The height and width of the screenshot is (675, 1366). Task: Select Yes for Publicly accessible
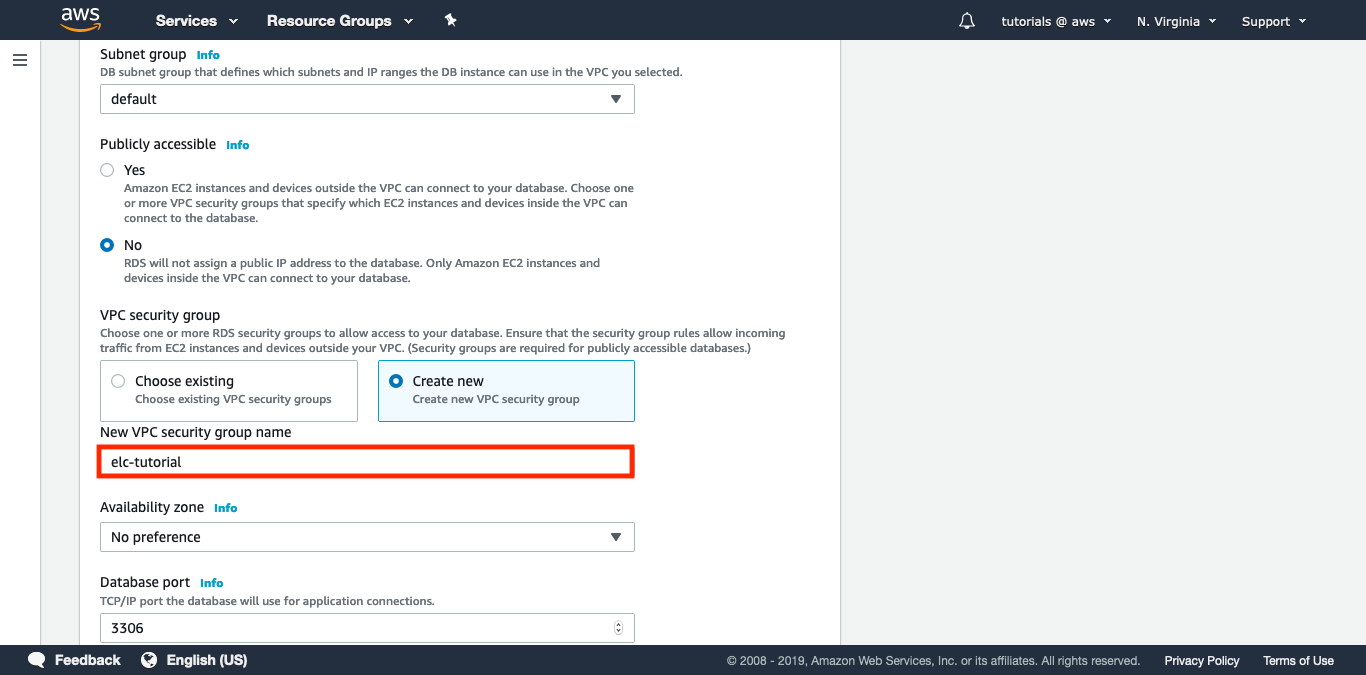point(107,170)
